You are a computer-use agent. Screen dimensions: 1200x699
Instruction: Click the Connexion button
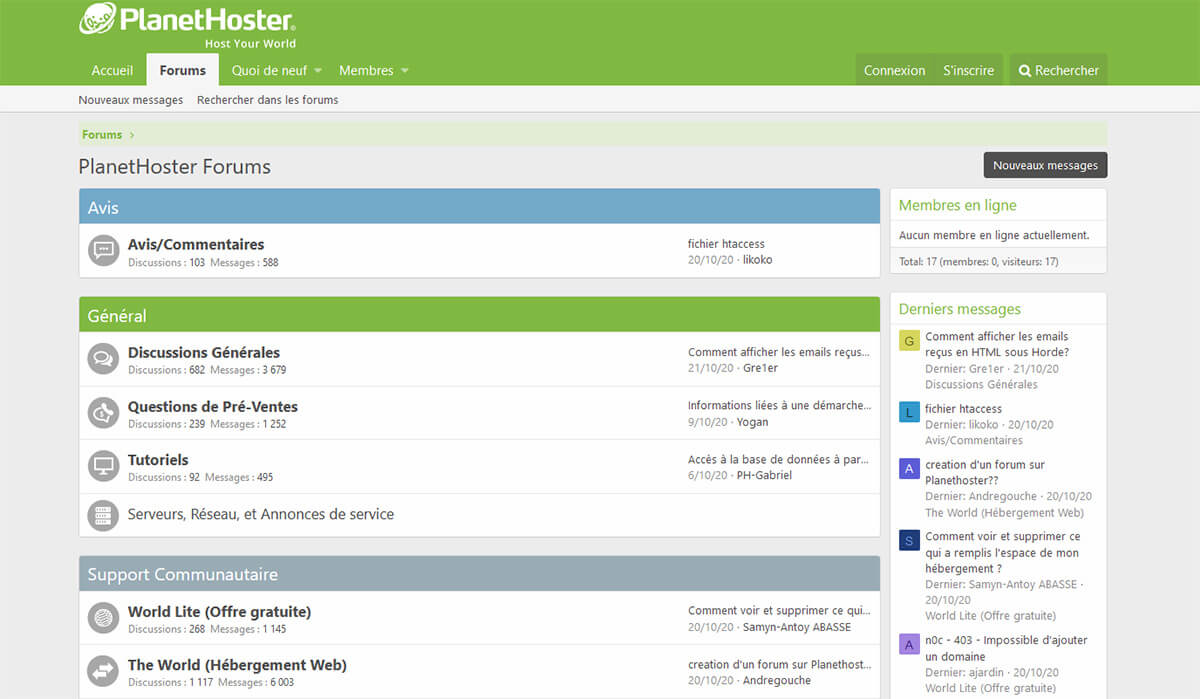pos(895,70)
